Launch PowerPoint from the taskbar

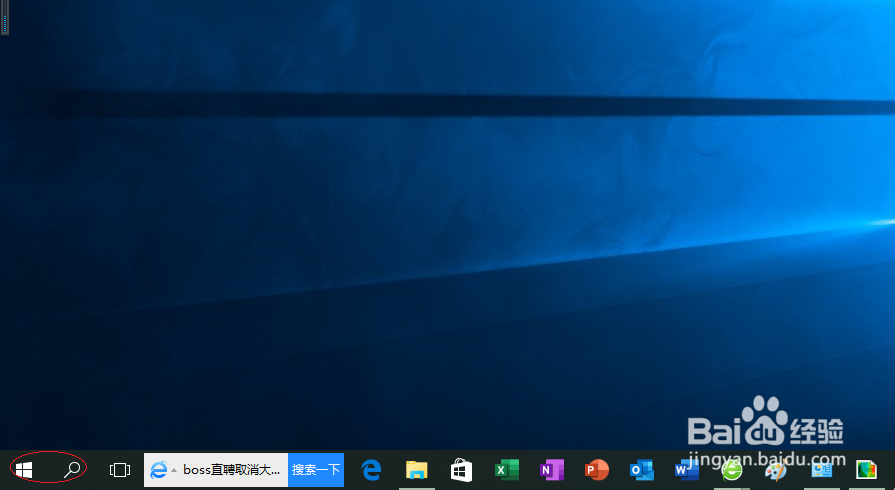pyautogui.click(x=596, y=470)
